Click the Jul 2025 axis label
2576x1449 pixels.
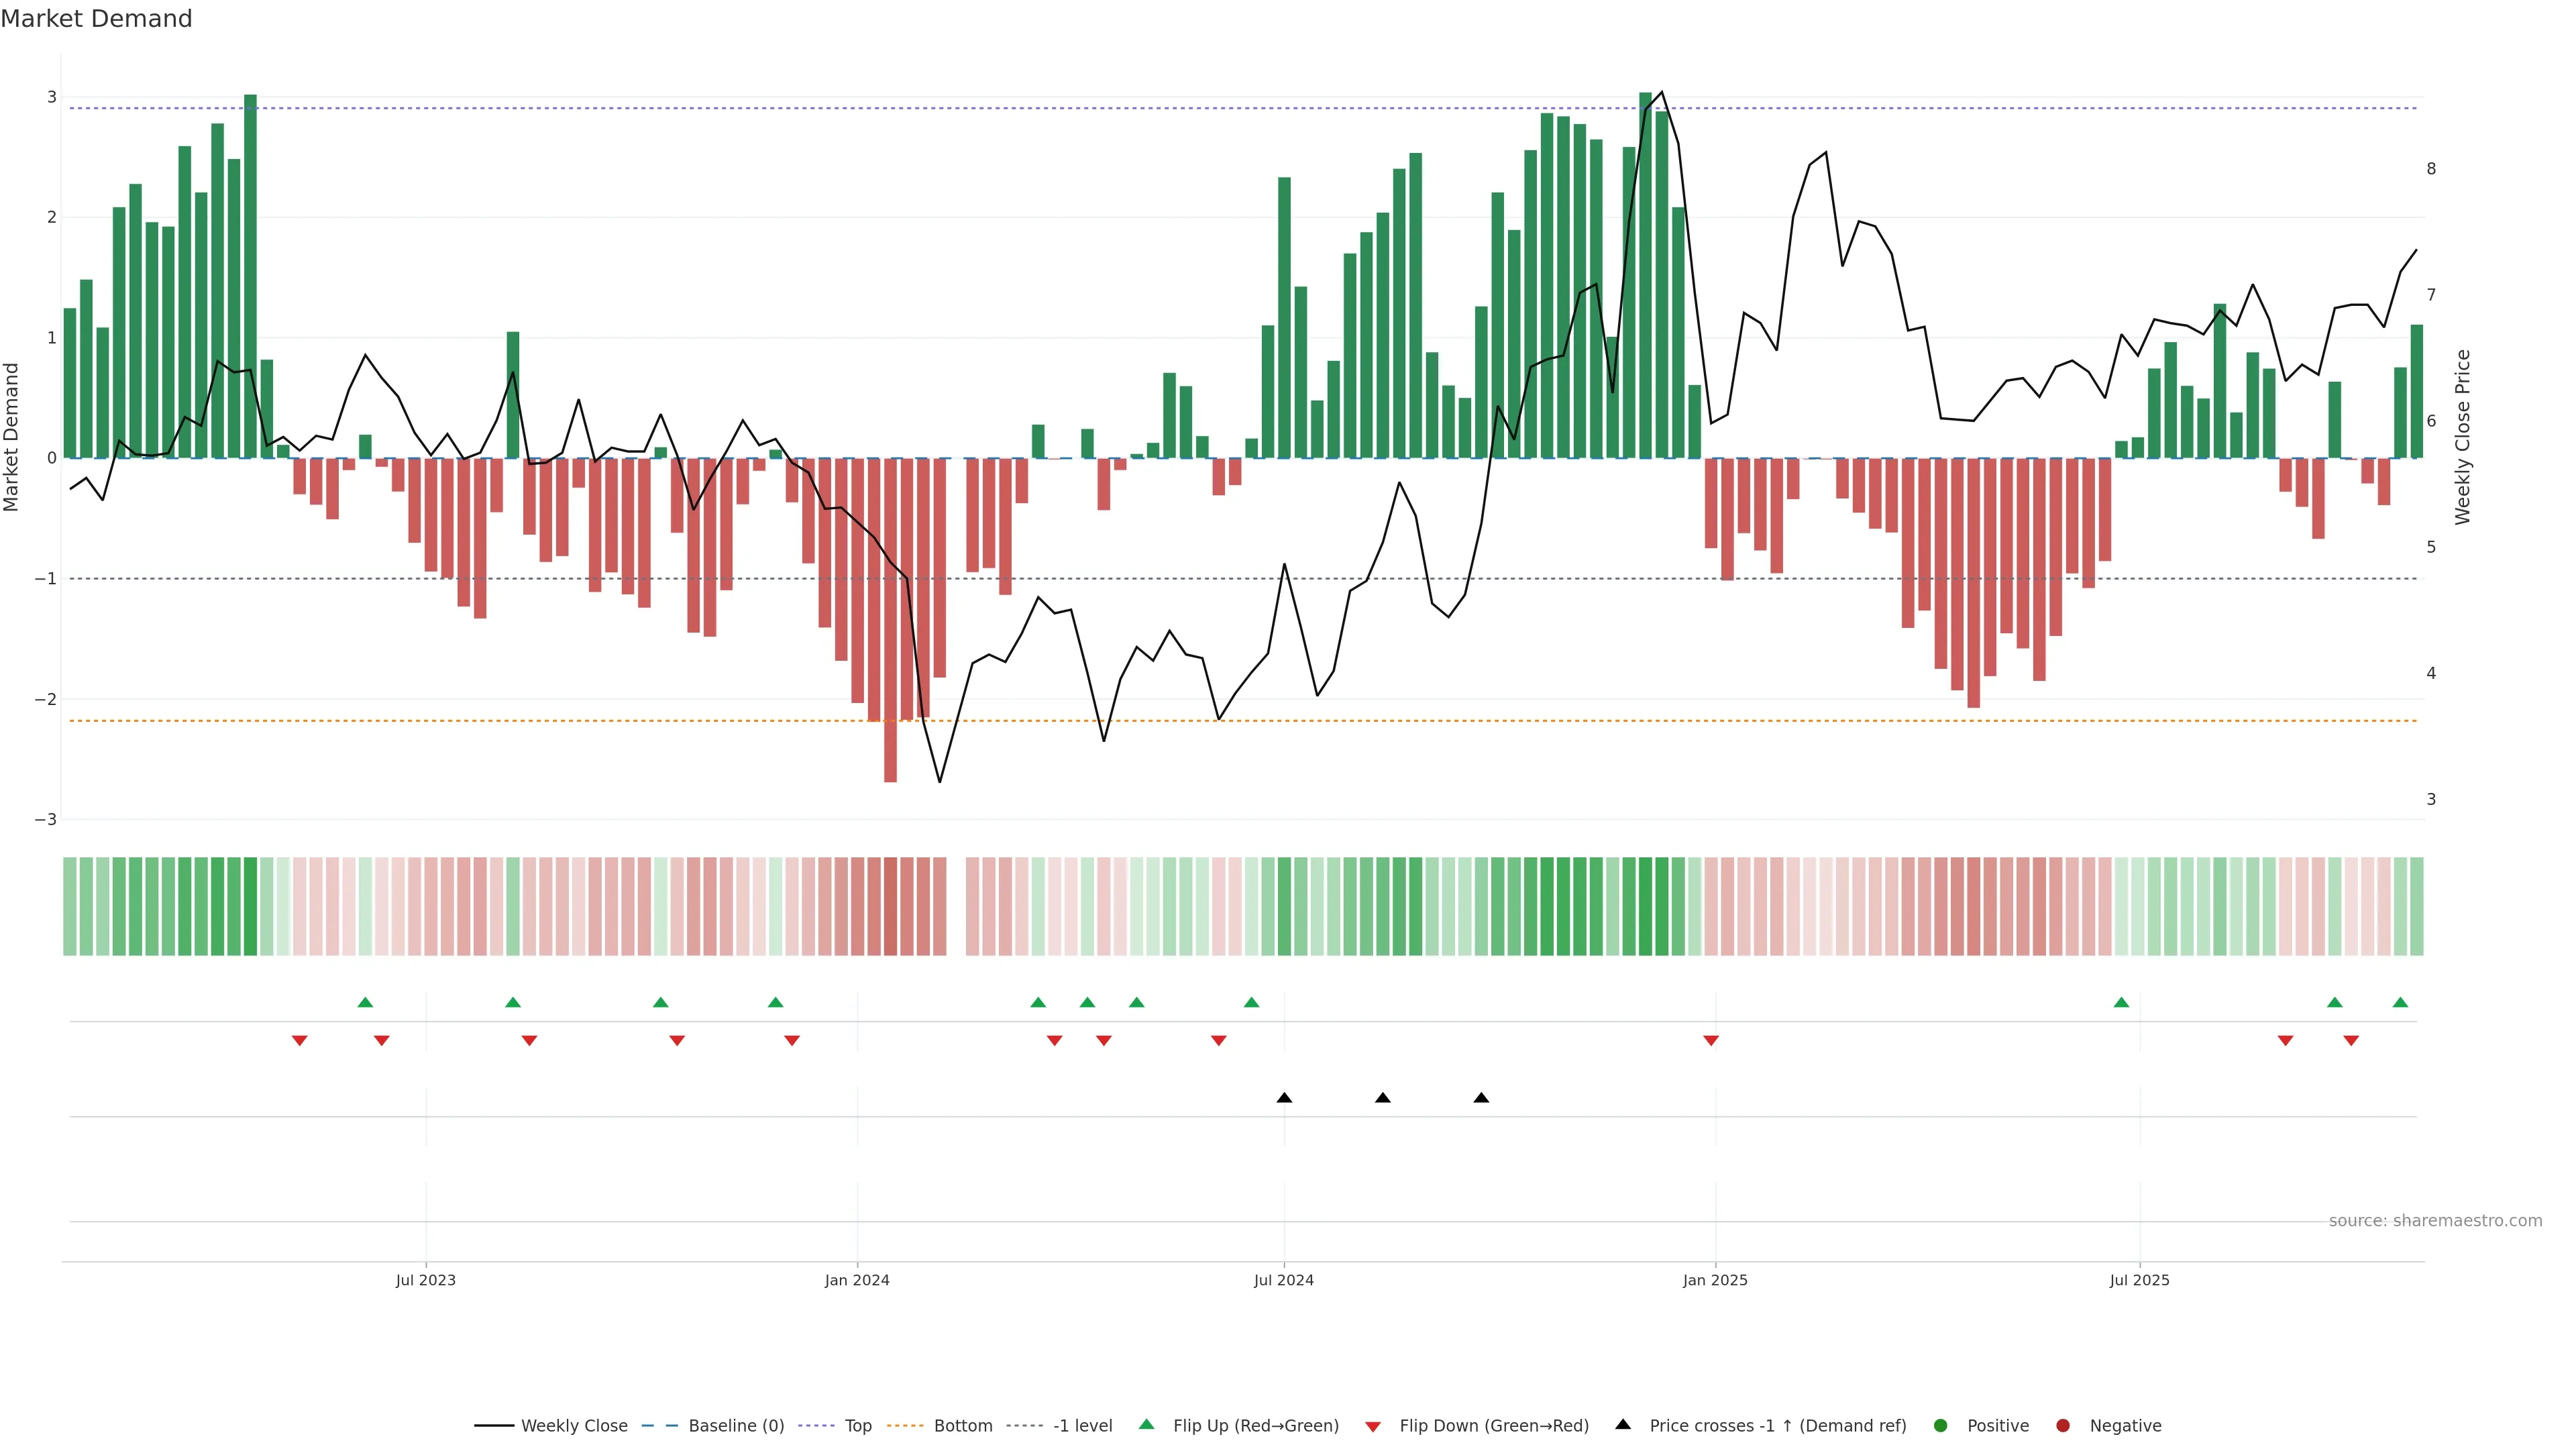(2139, 1280)
